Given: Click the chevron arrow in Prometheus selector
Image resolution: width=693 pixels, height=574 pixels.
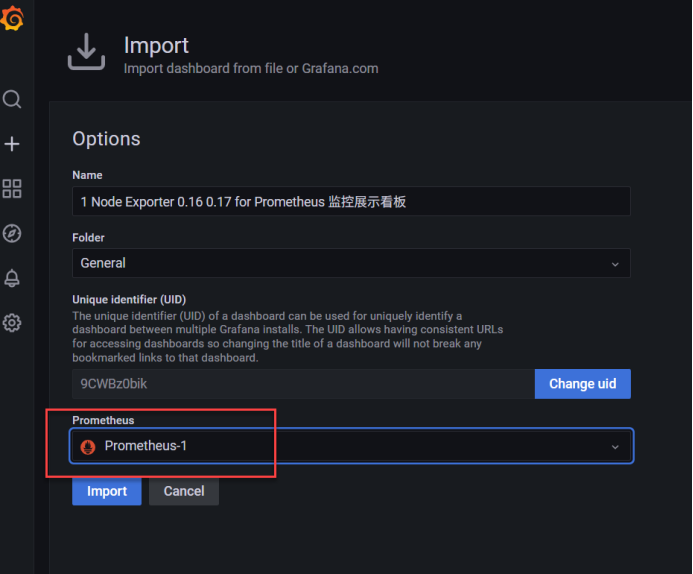Looking at the screenshot, I should click(x=615, y=447).
